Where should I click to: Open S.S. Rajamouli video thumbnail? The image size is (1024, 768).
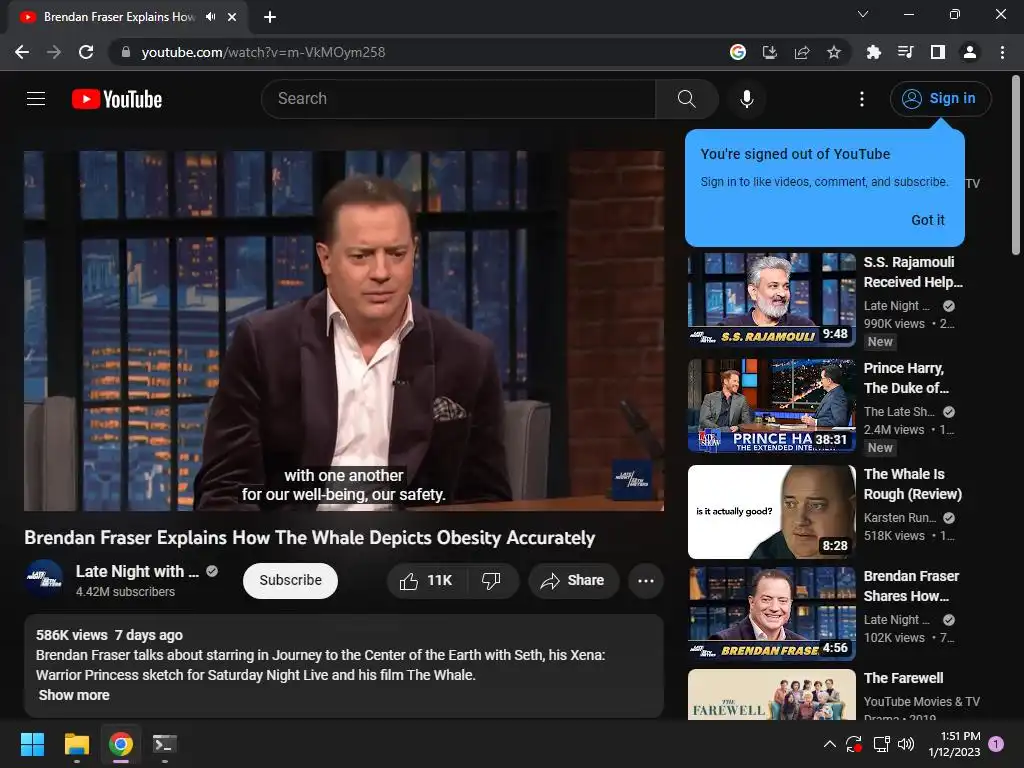point(771,299)
